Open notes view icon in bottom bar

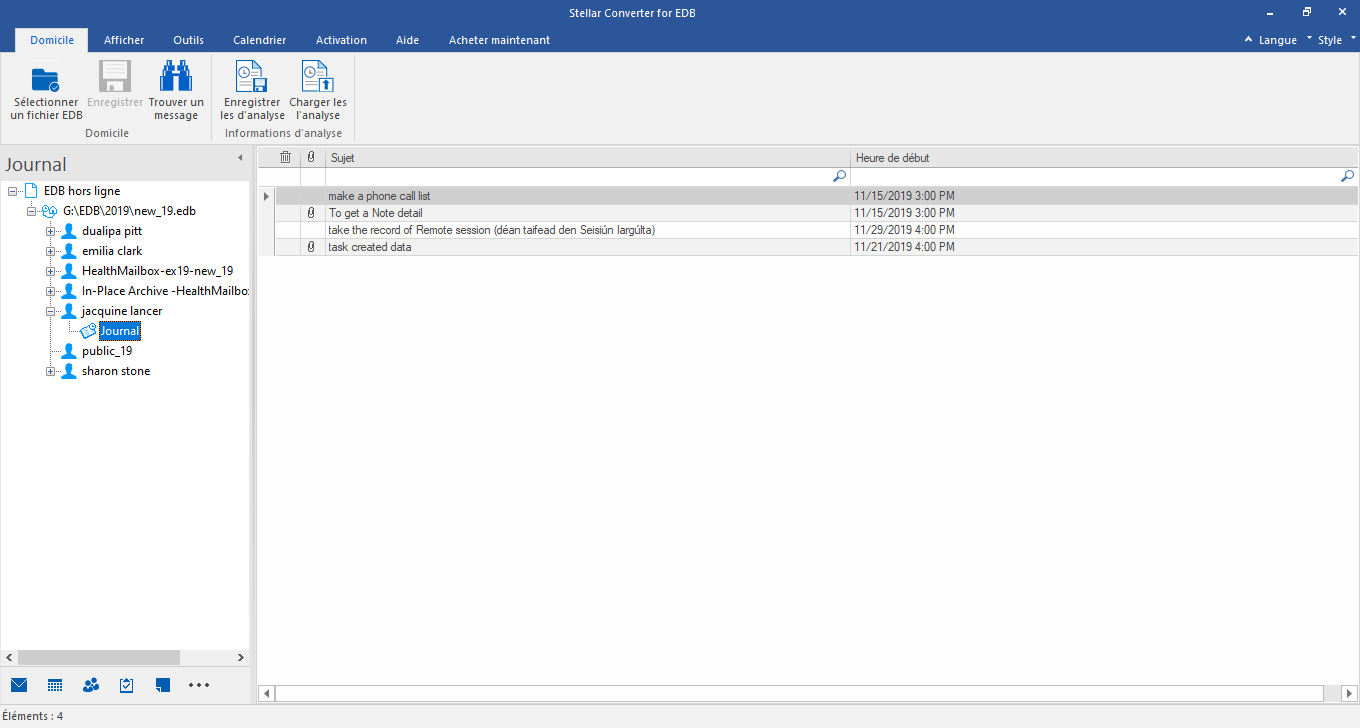pos(163,685)
